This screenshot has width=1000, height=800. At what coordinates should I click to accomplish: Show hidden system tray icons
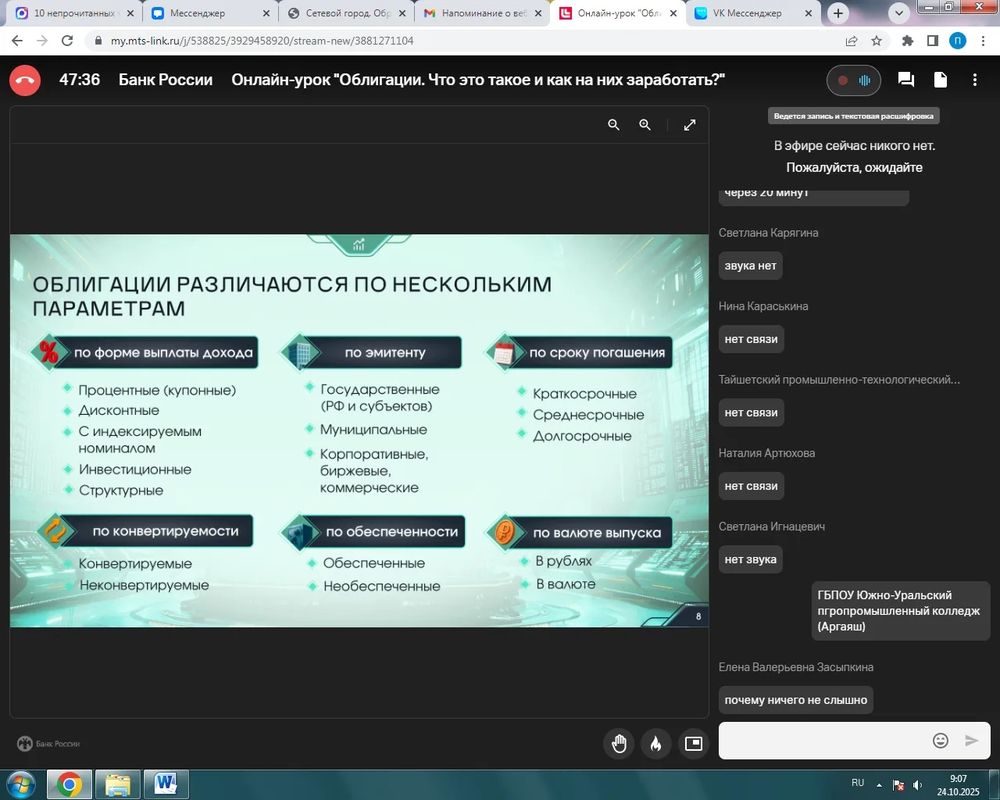coord(880,784)
